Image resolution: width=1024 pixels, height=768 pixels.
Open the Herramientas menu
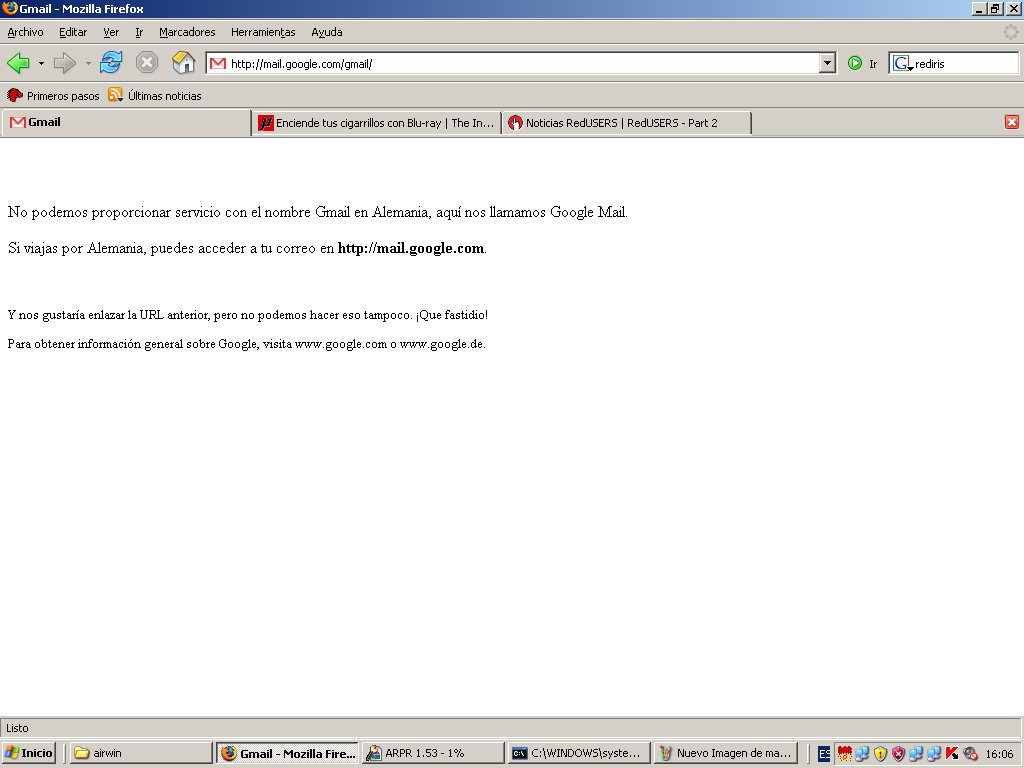point(263,32)
